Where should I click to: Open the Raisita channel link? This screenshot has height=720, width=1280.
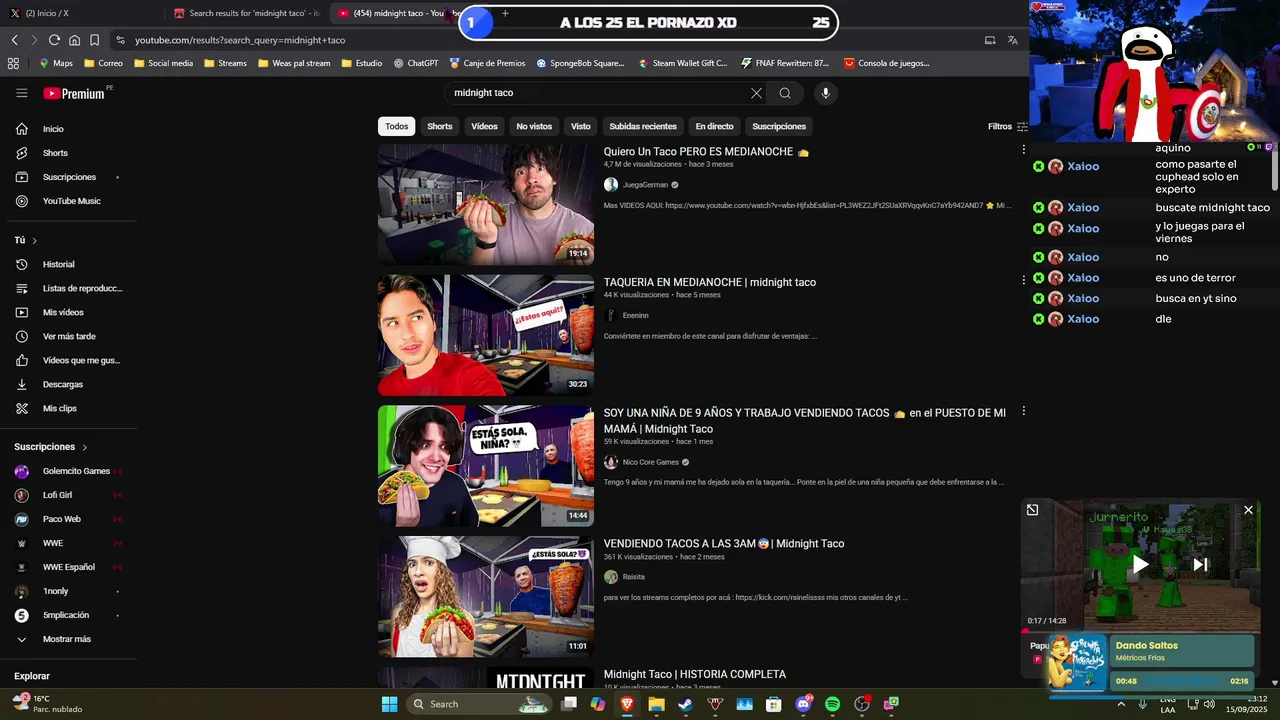coord(634,577)
